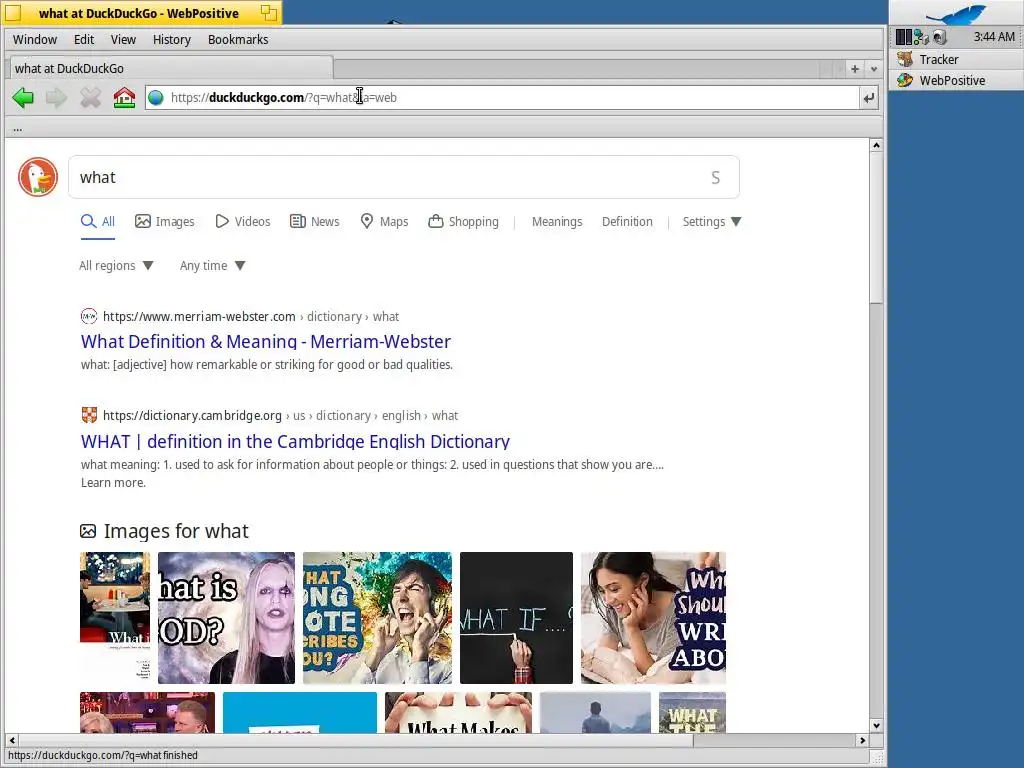Click the search submit S icon

point(715,178)
